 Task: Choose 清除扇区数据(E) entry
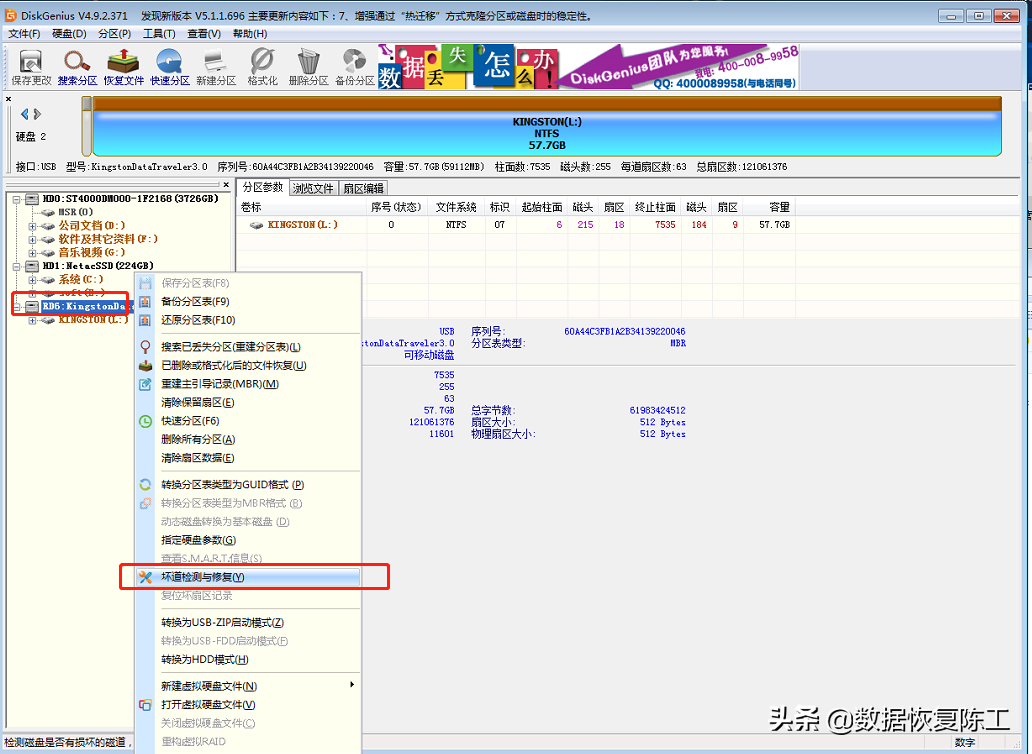(249, 458)
